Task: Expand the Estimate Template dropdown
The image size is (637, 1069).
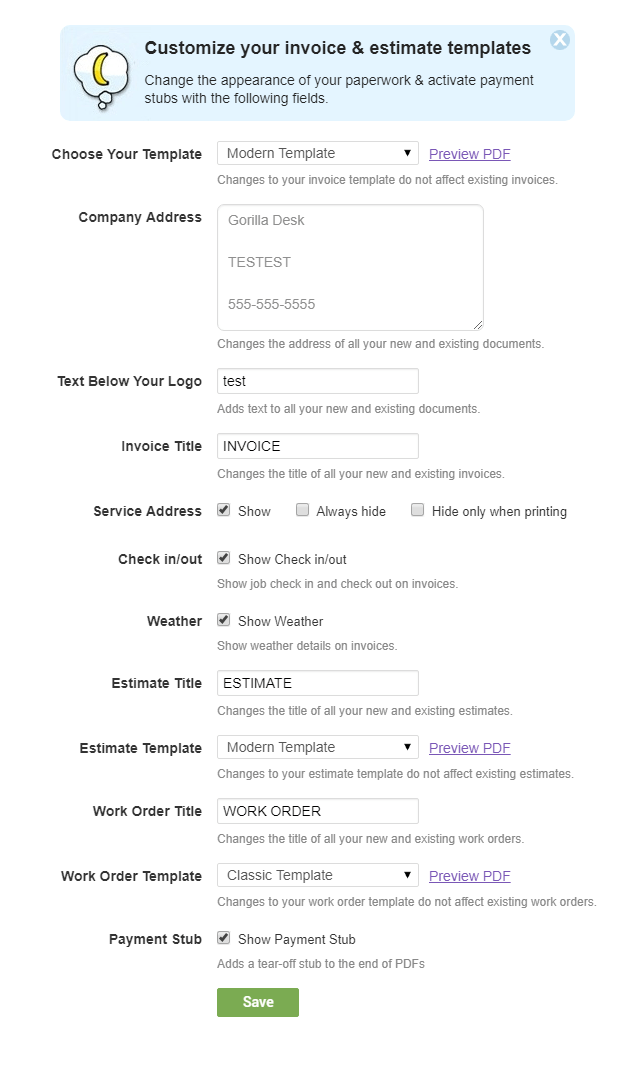Action: 318,747
